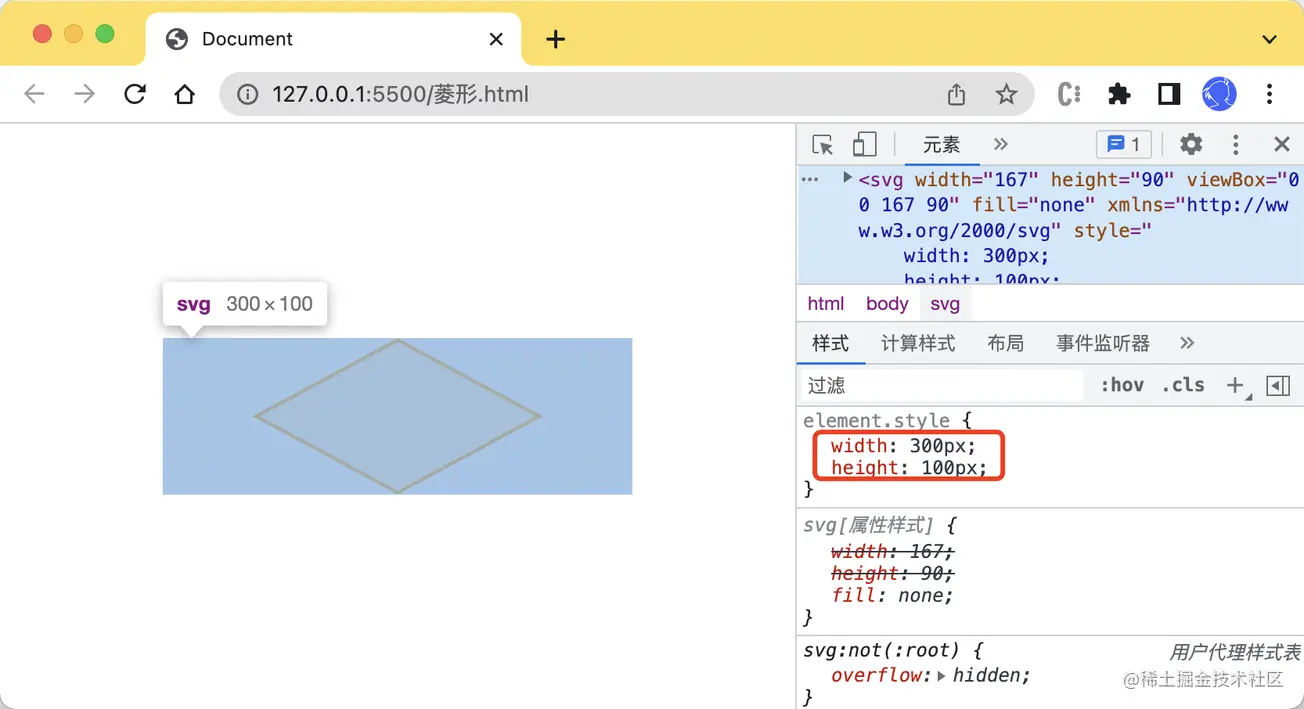This screenshot has height=709, width=1304.
Task: Add a new style rule with plus button
Action: [1235, 384]
